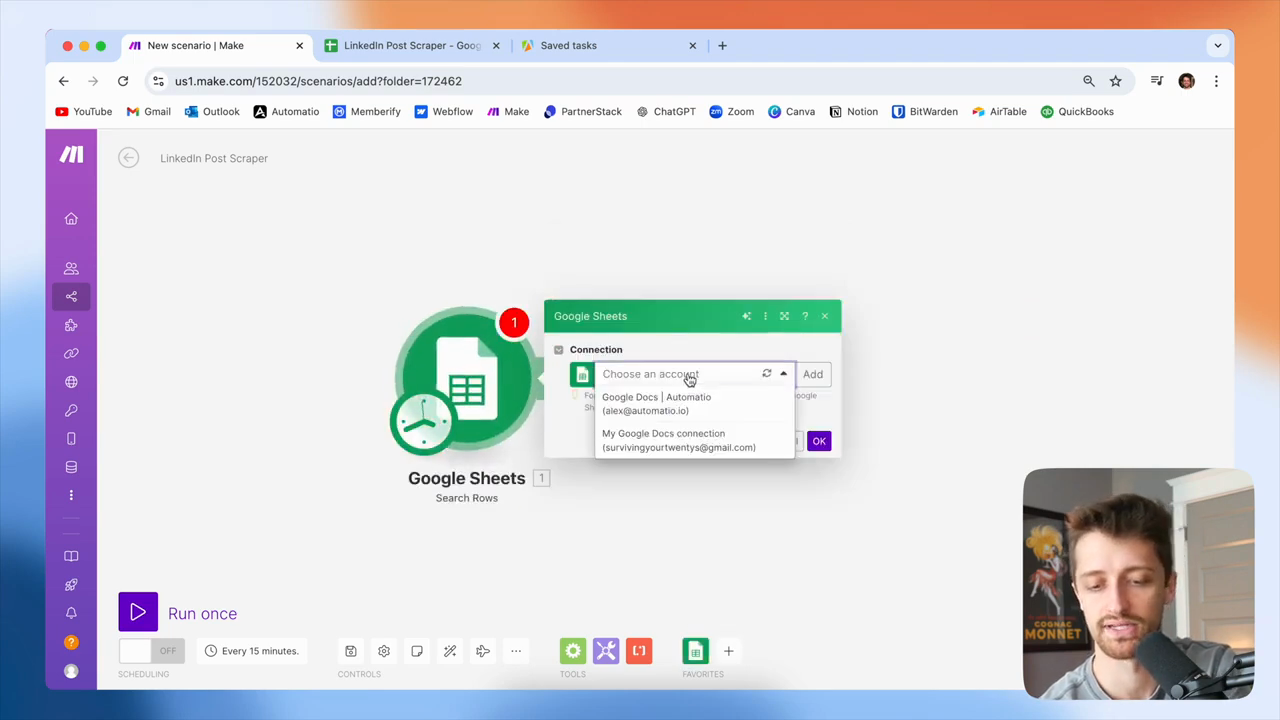Click the purple OK button
The width and height of the screenshot is (1280, 720).
click(x=819, y=441)
